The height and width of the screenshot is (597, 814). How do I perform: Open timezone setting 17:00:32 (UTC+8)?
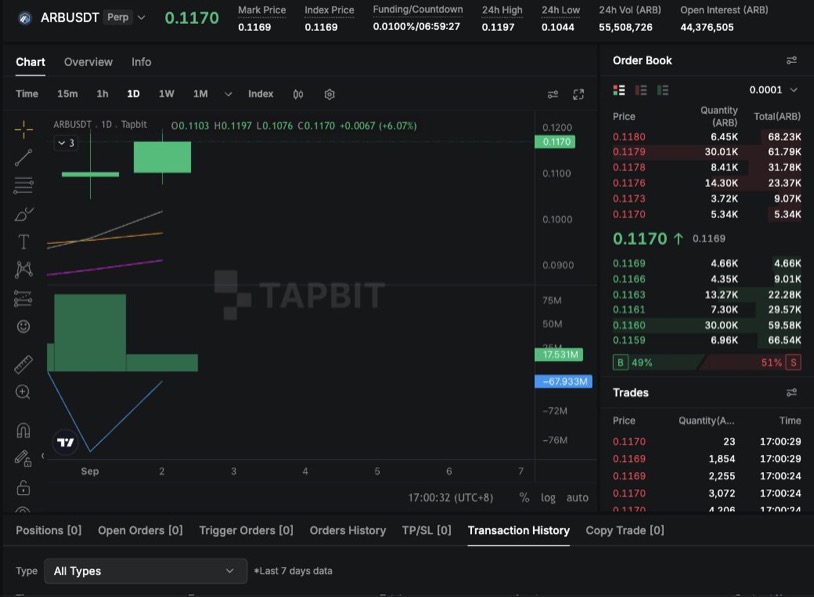click(451, 497)
